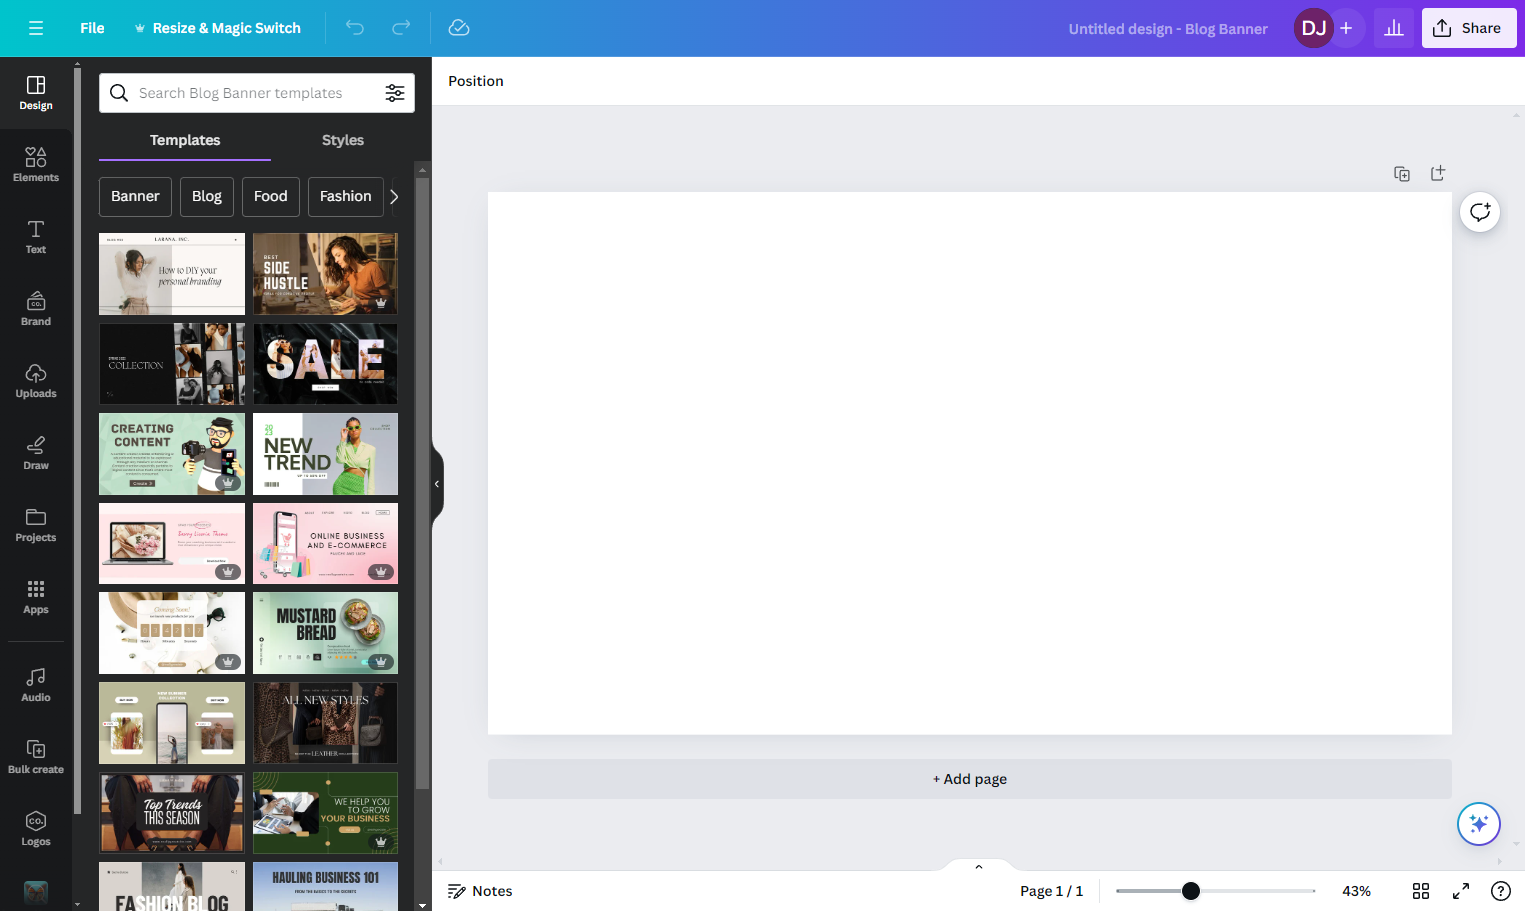Select the New Trend template
Viewport: 1525px width, 911px height.
pyautogui.click(x=325, y=454)
